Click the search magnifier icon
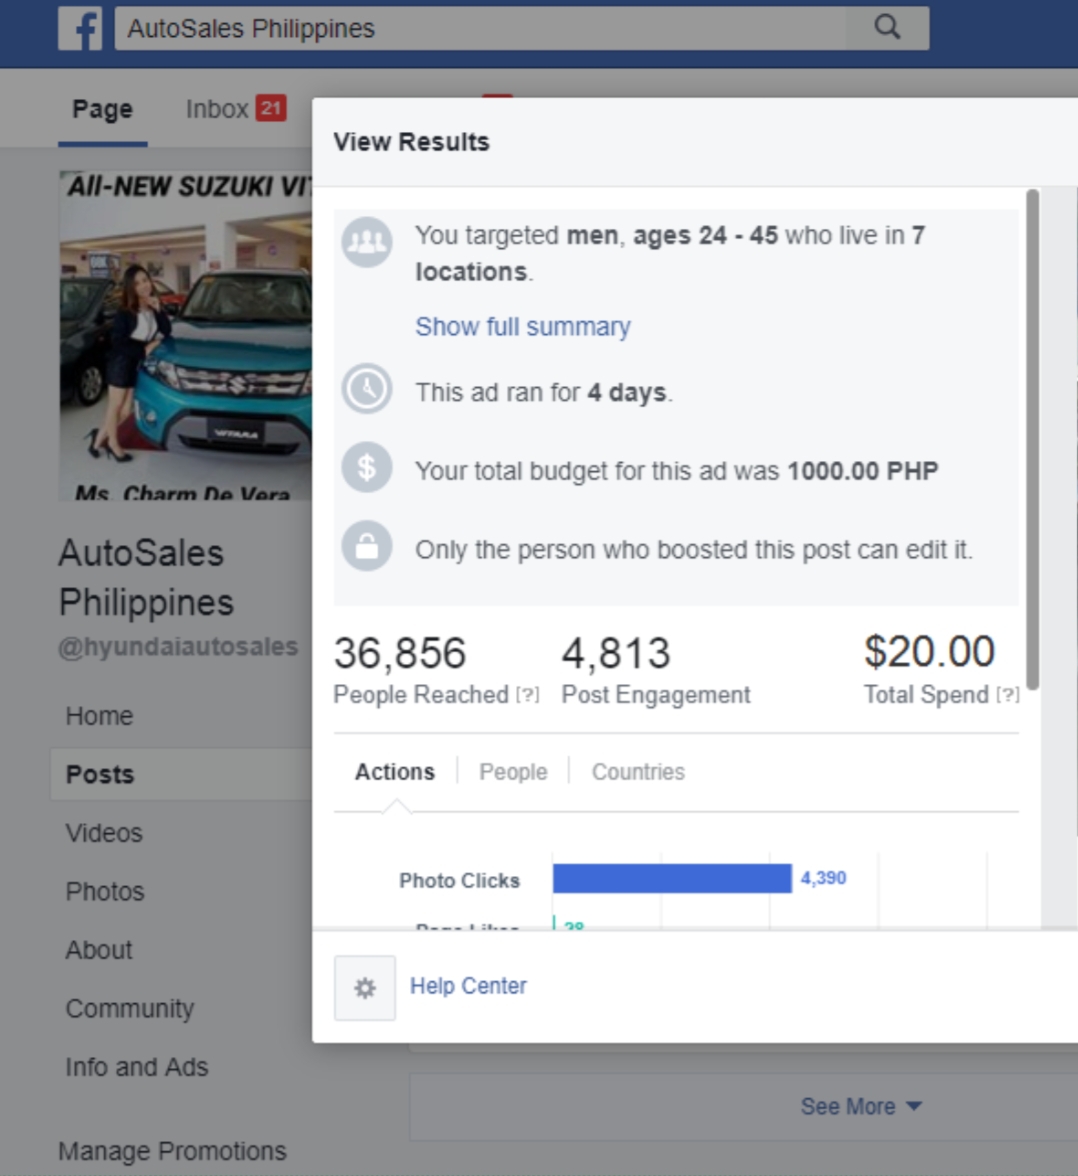This screenshot has height=1176, width=1078. point(887,27)
